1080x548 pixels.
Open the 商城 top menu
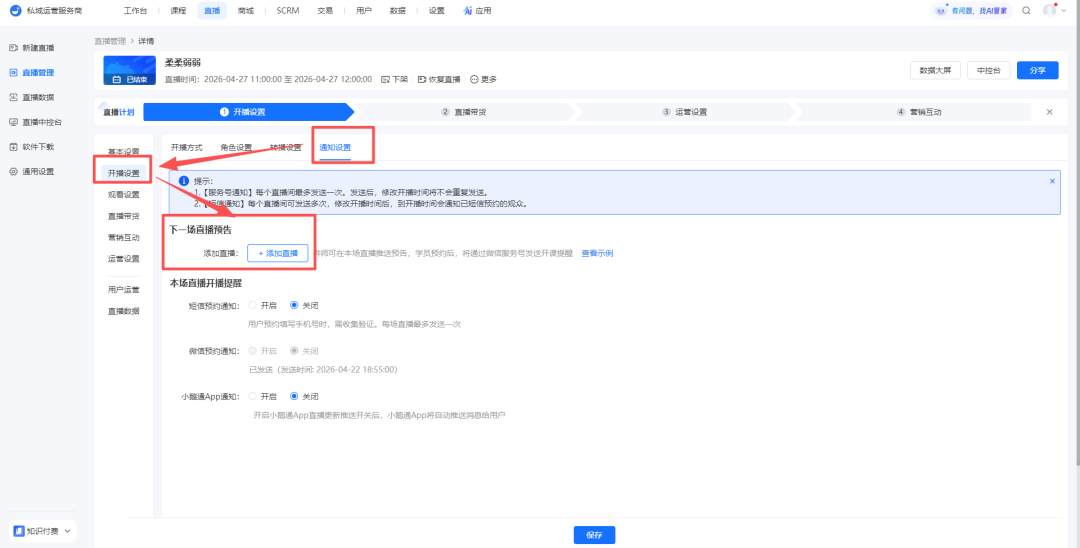pyautogui.click(x=245, y=11)
